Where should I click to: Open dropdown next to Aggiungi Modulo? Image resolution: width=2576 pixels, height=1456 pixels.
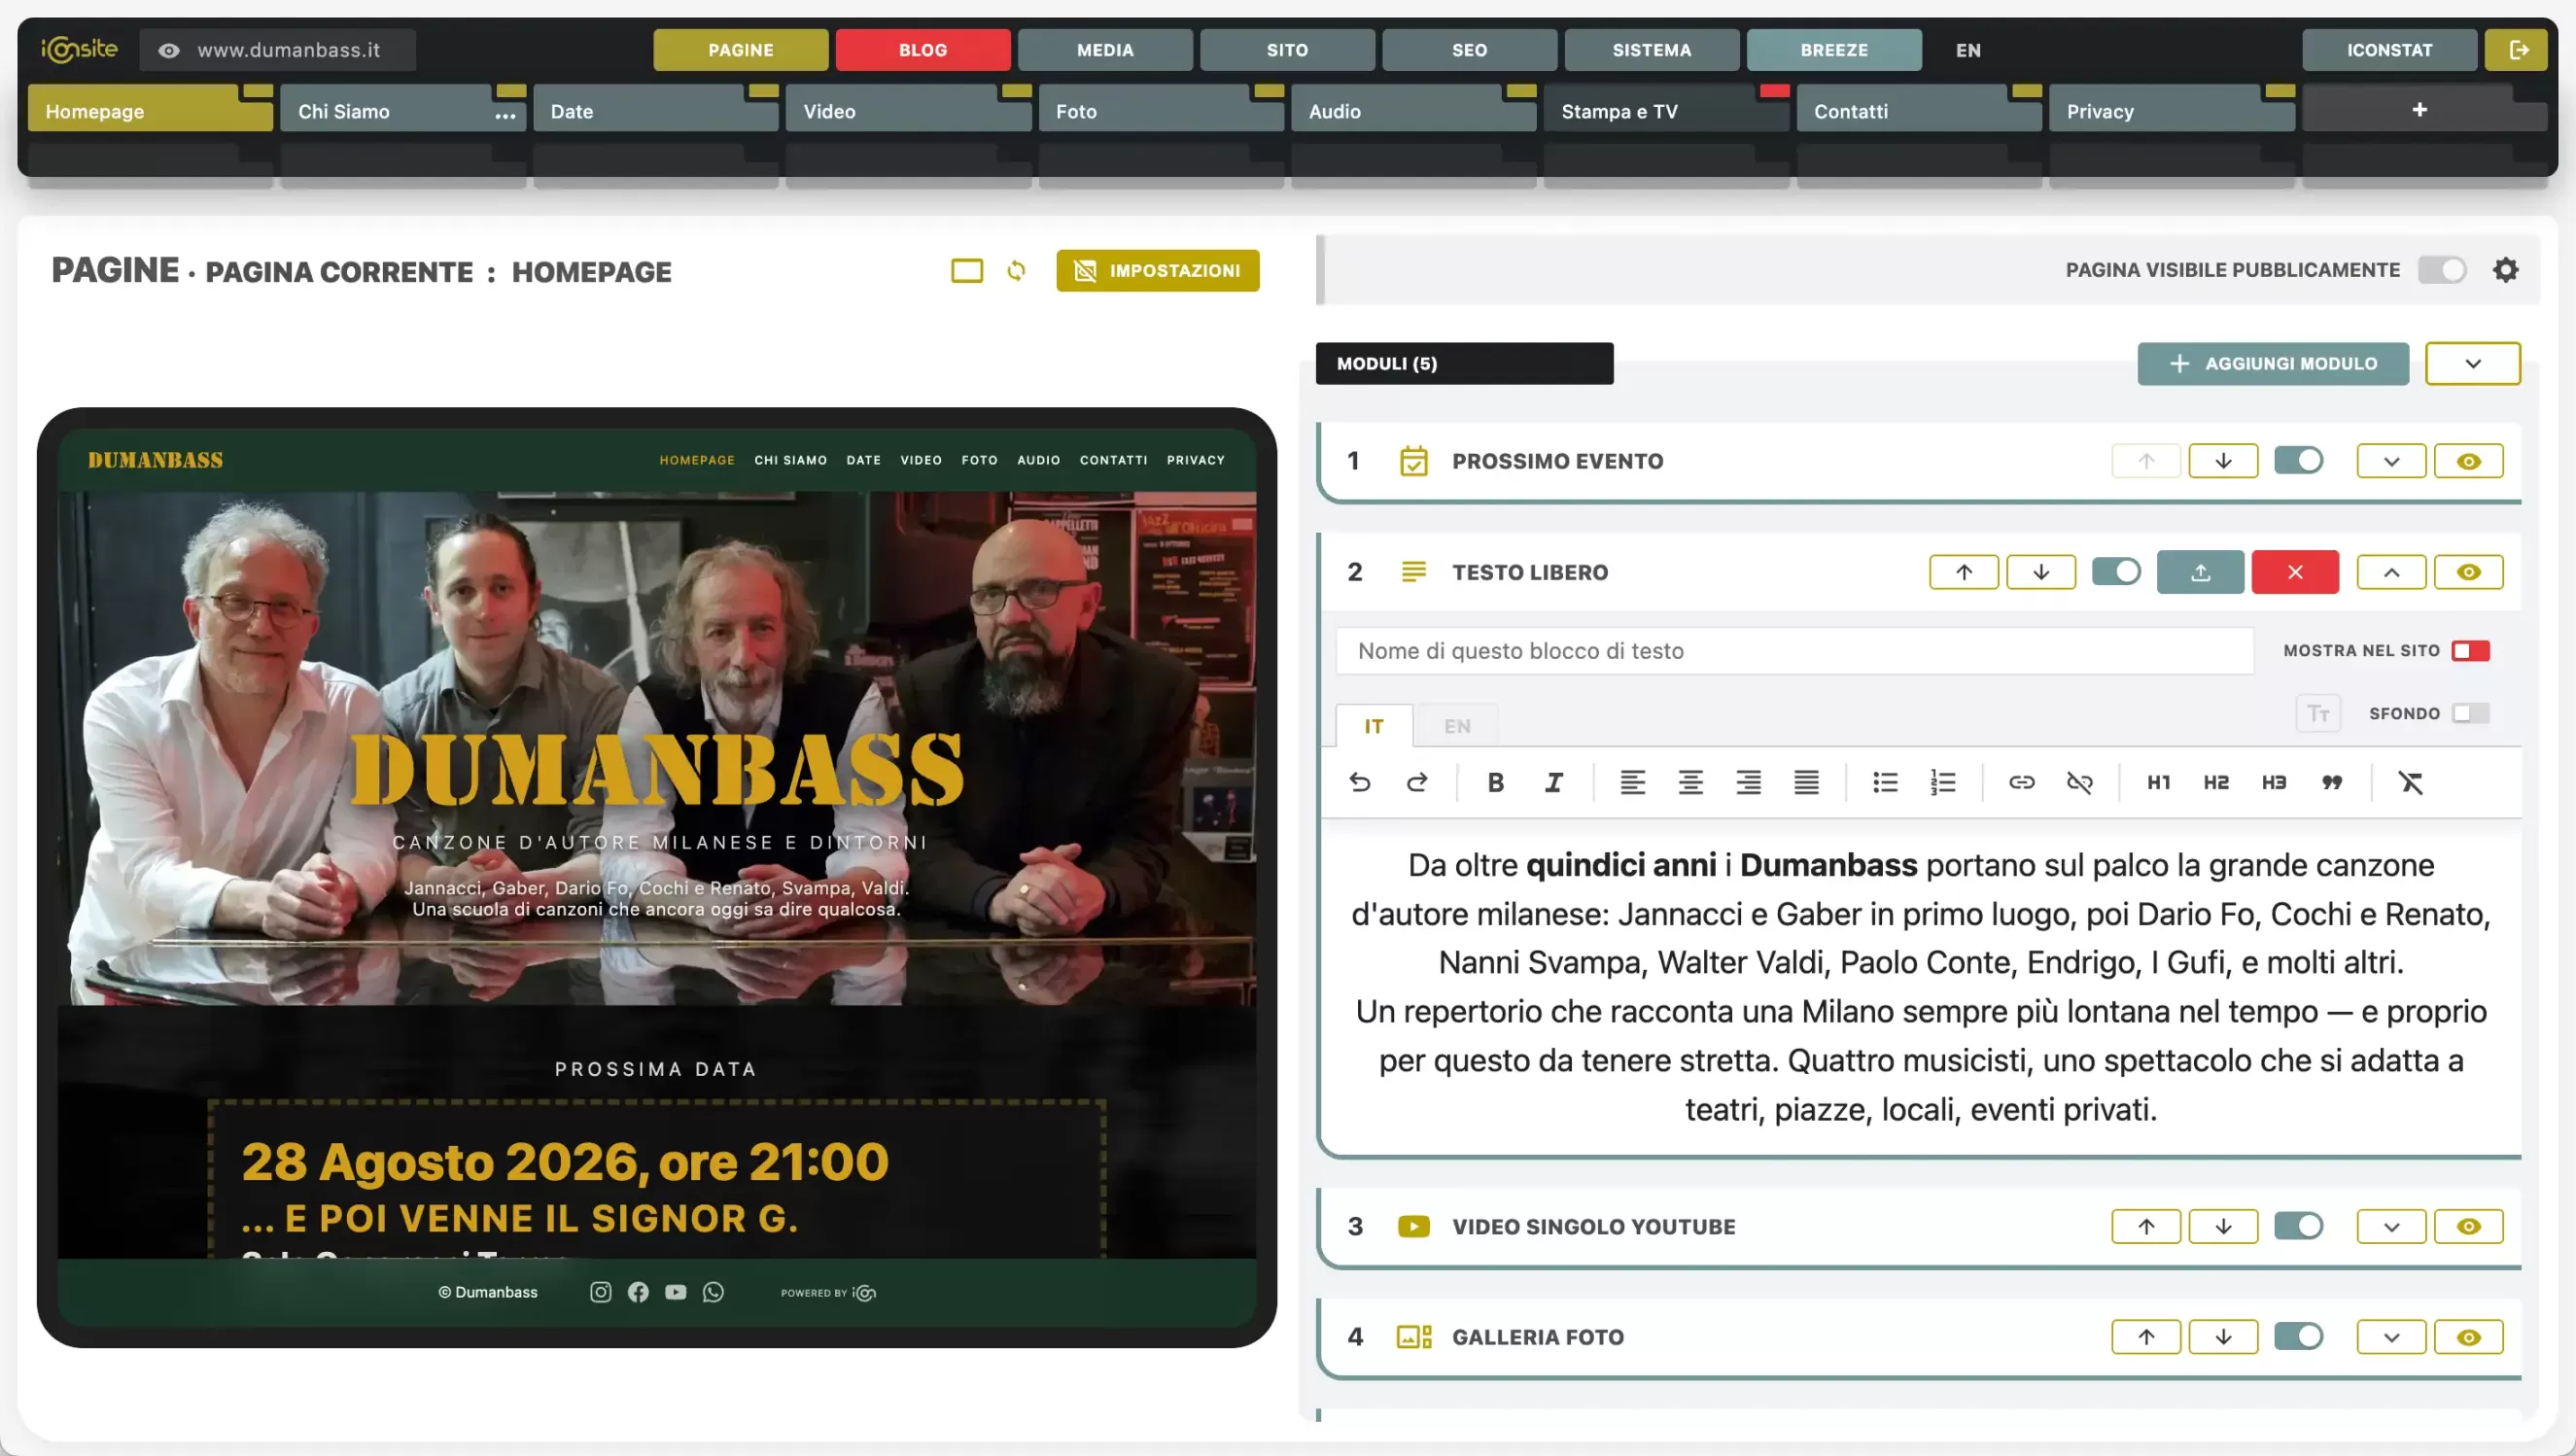click(2472, 363)
